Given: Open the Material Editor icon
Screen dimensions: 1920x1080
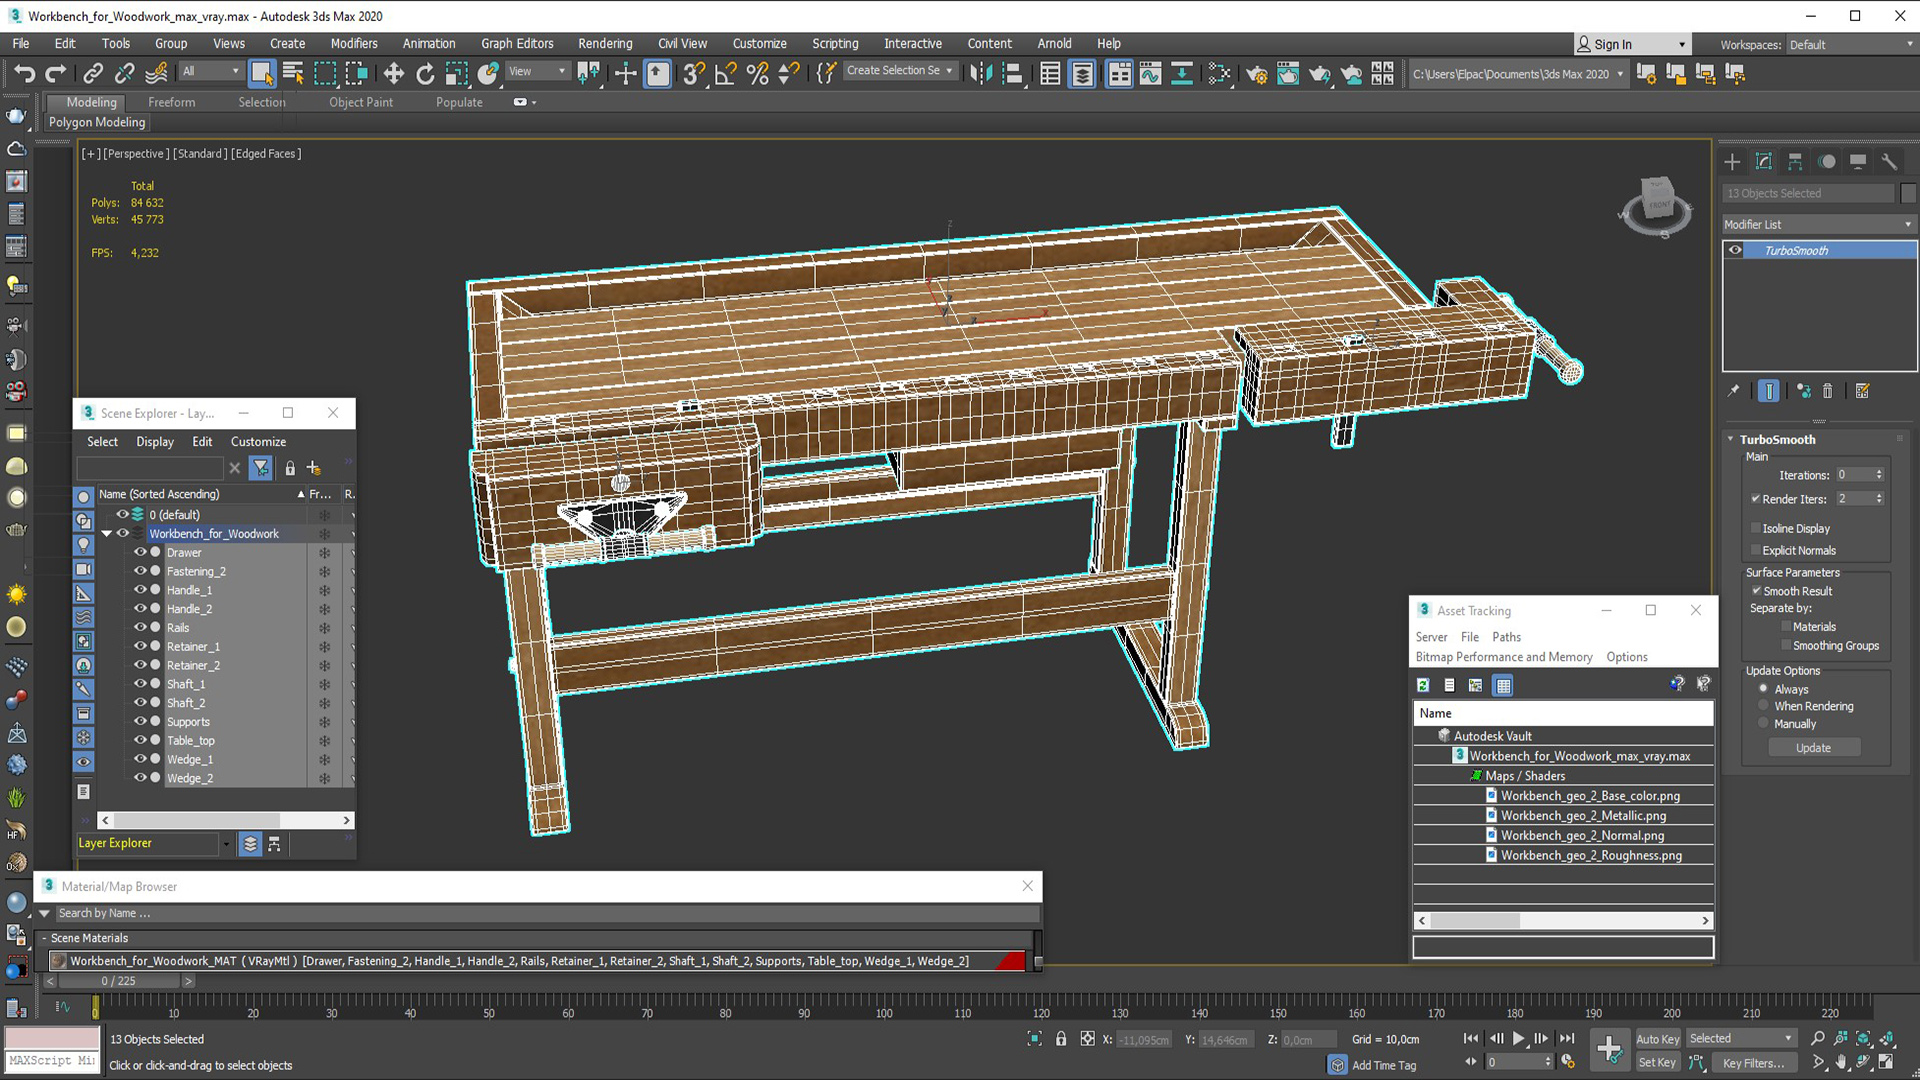Looking at the screenshot, I should (1219, 73).
